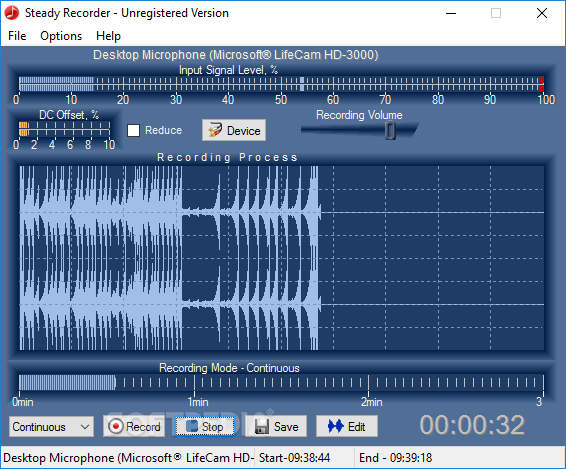
Task: Click the Desktop Microphone status bar text
Action: tap(128, 458)
